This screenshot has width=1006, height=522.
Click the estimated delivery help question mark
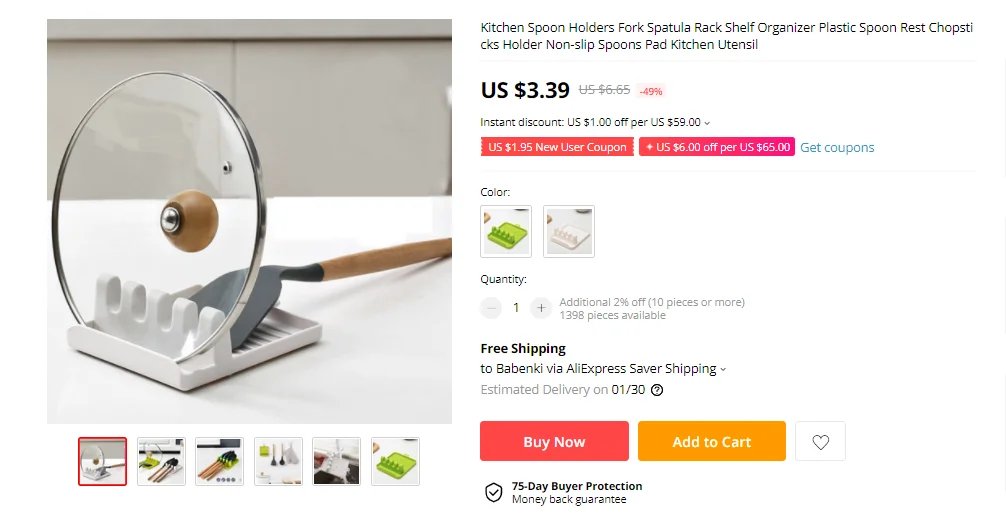[x=657, y=390]
